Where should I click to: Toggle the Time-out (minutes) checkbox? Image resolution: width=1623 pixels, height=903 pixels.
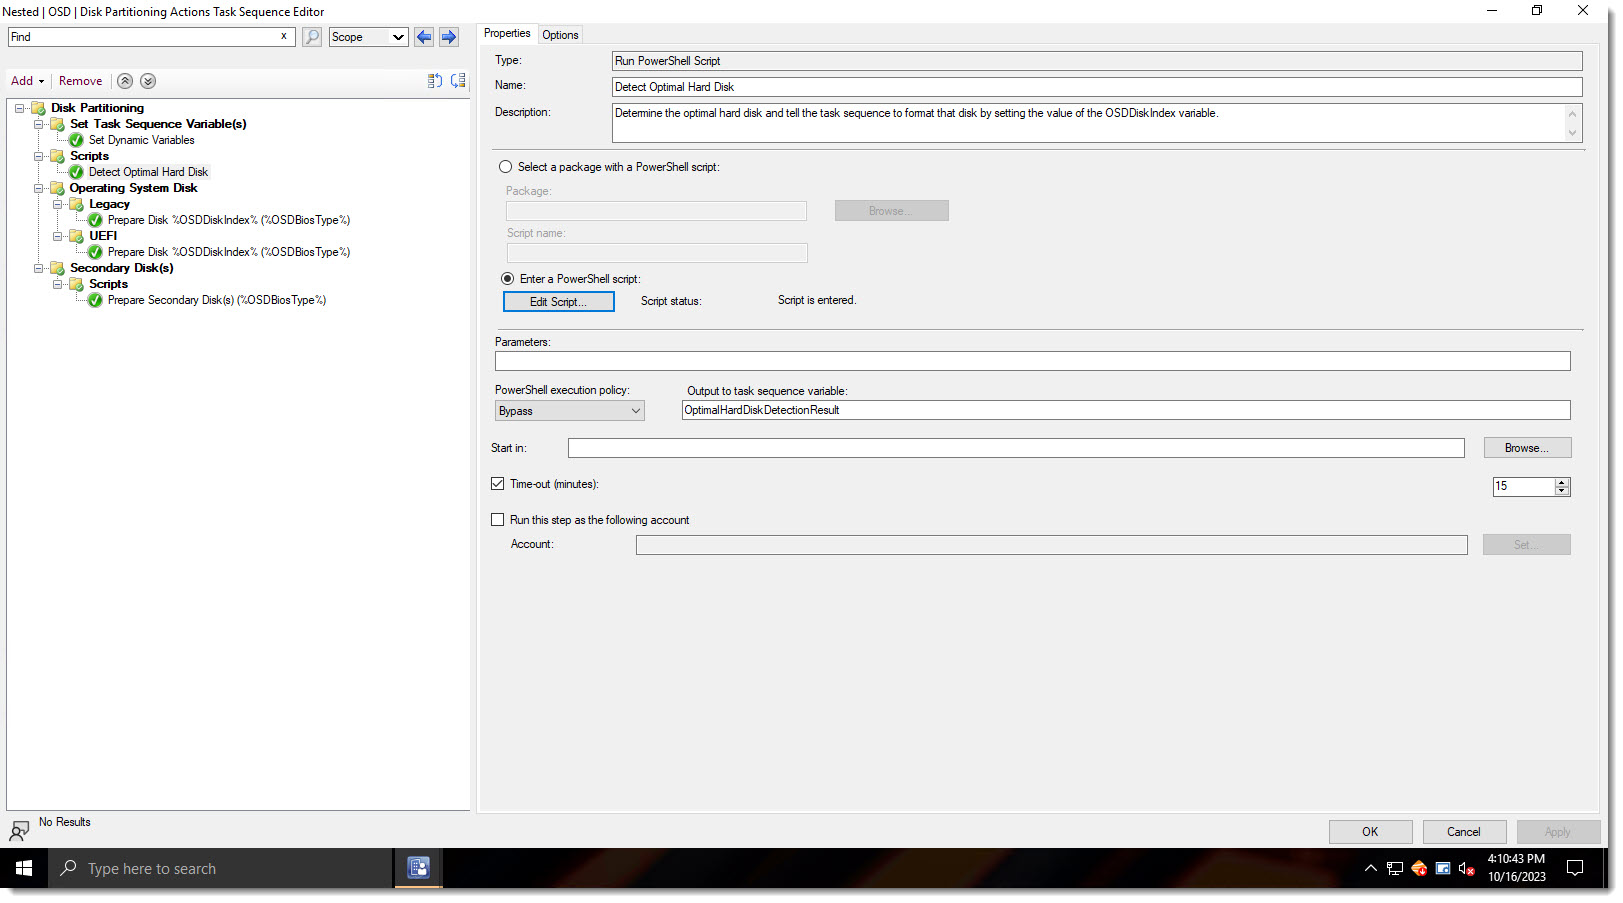coord(498,484)
